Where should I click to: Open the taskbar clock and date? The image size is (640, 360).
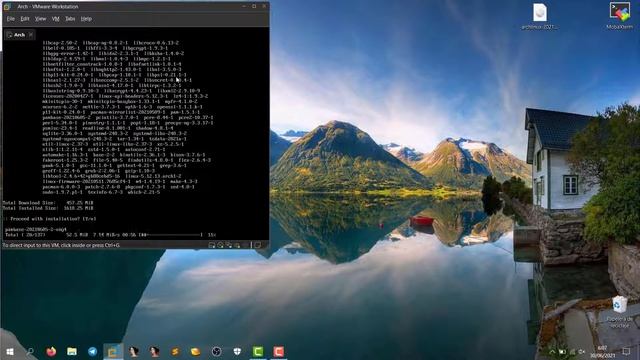point(602,352)
